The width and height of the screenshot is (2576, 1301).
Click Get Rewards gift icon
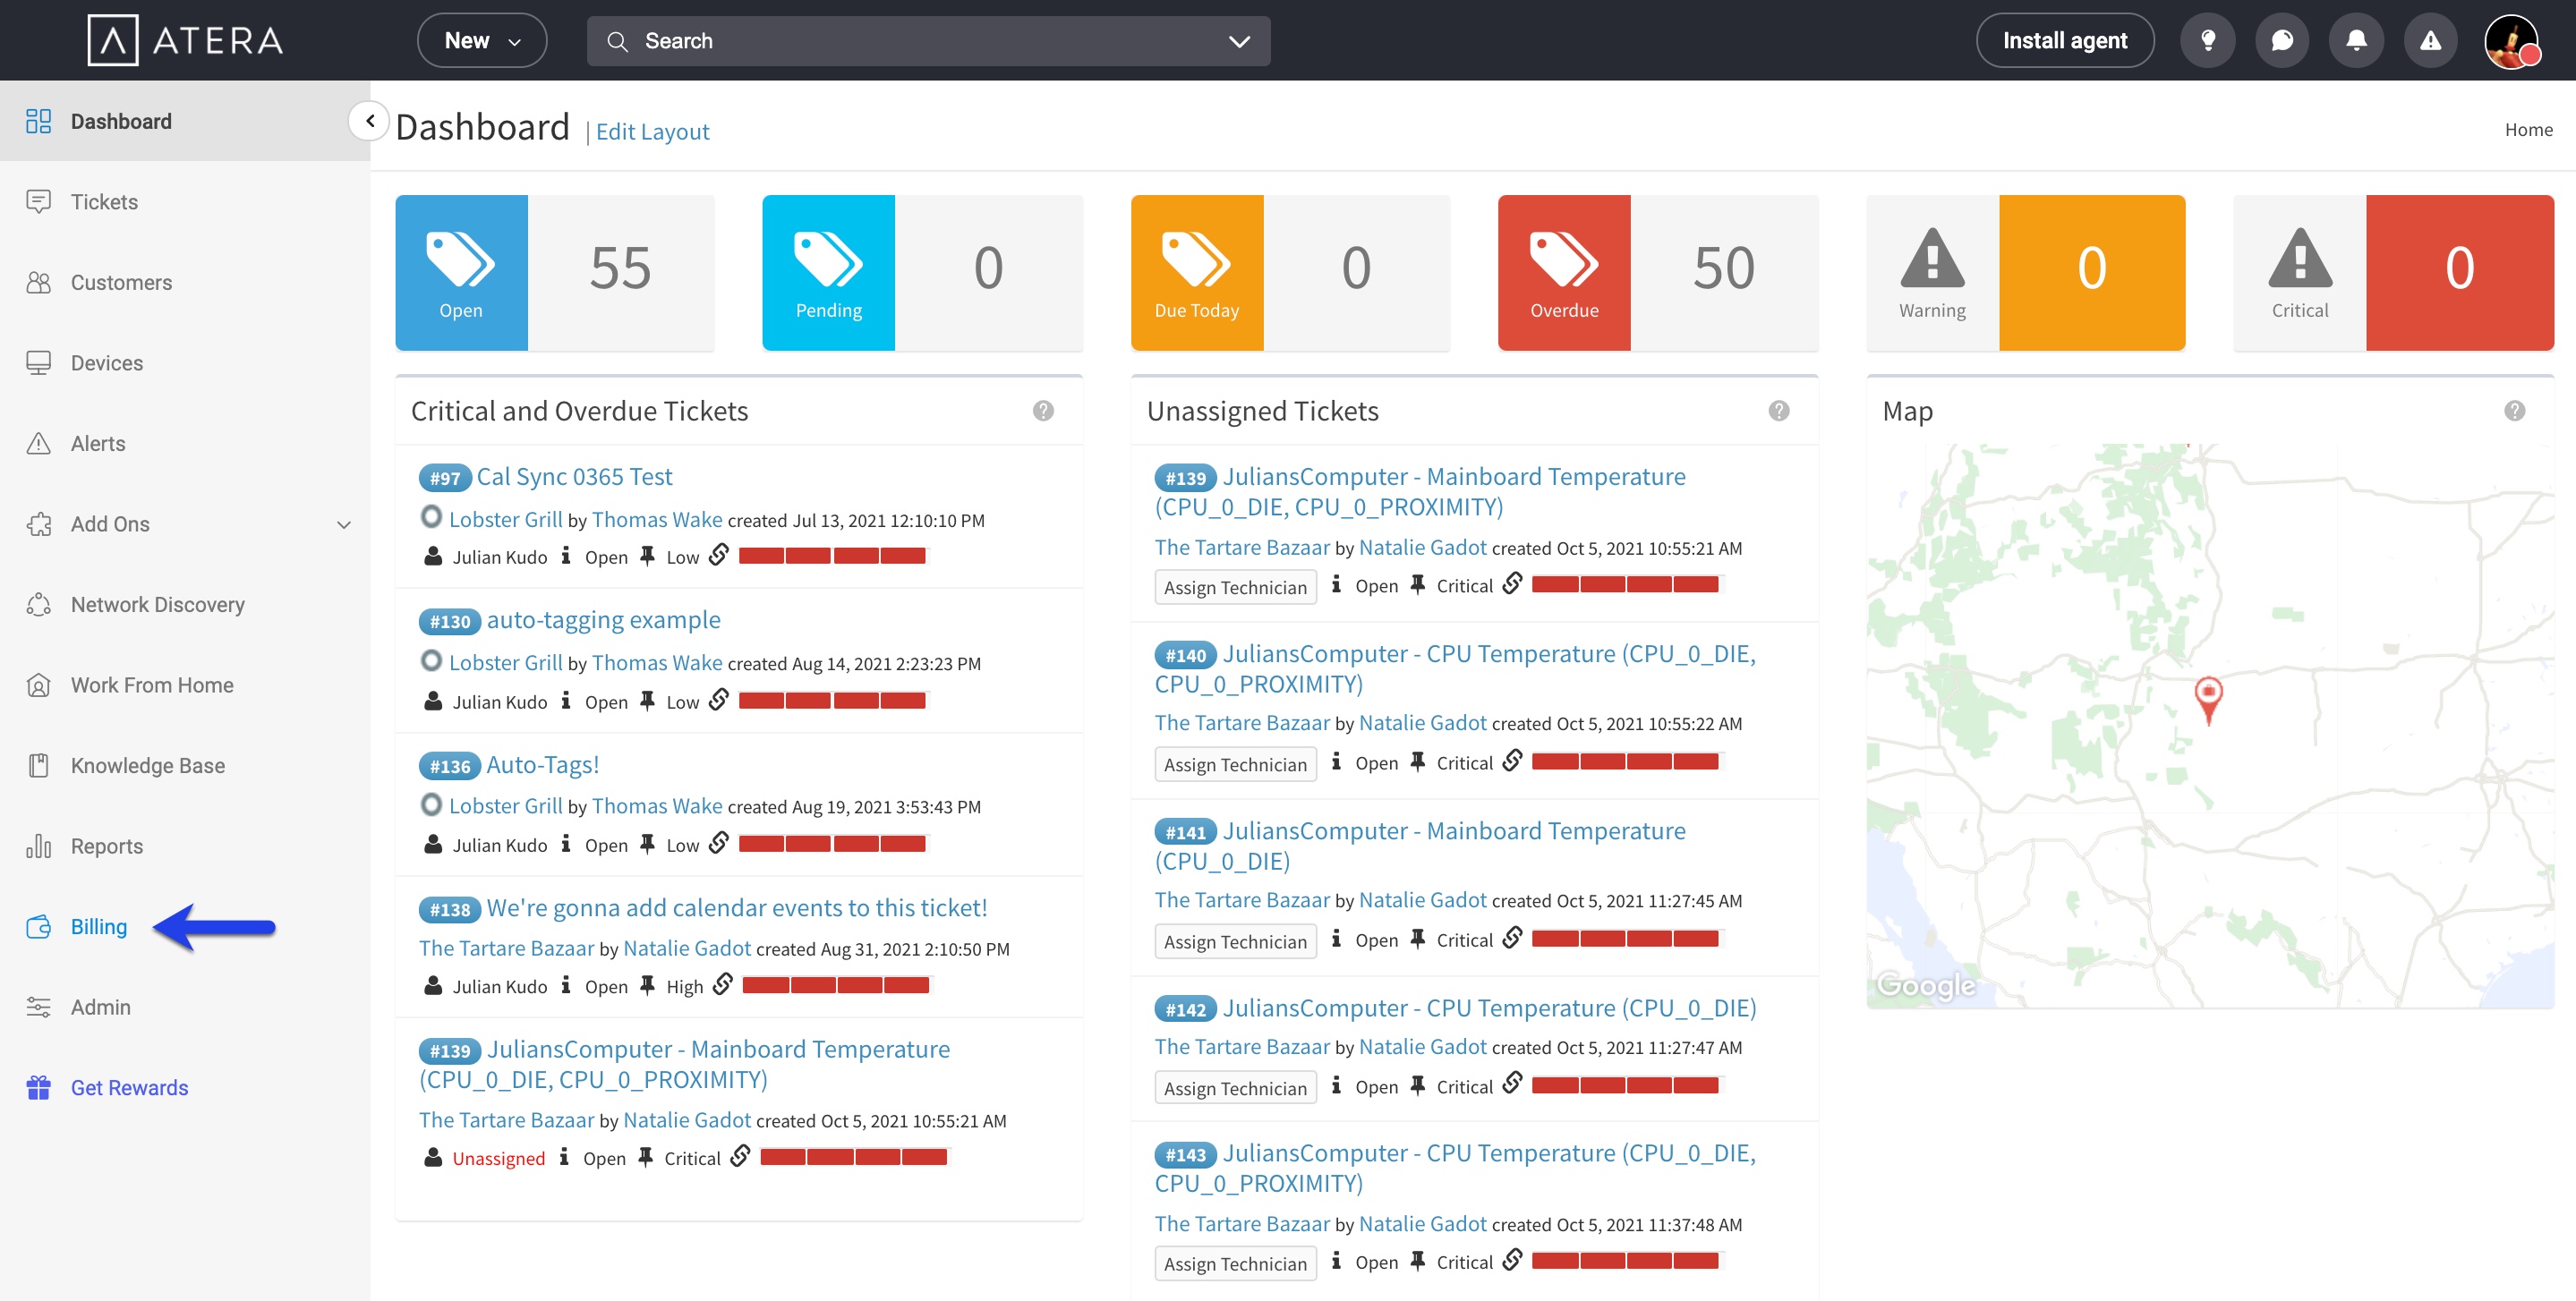(x=38, y=1087)
